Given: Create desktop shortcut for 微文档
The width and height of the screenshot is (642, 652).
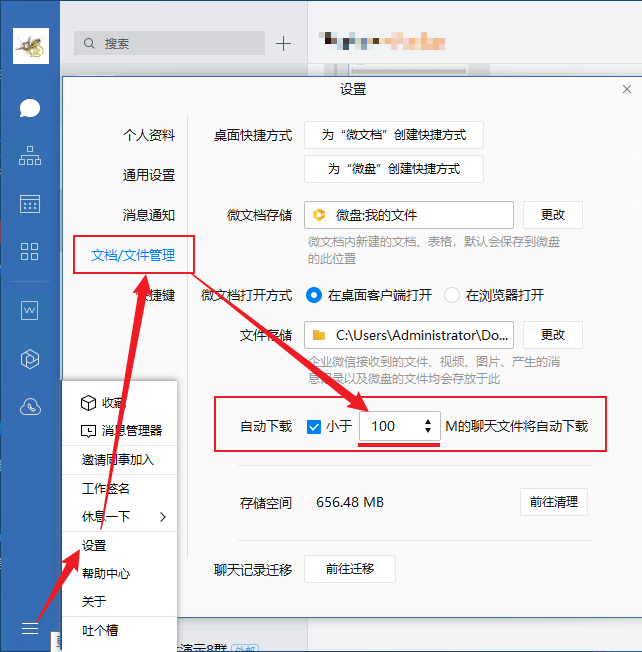Looking at the screenshot, I should 394,135.
